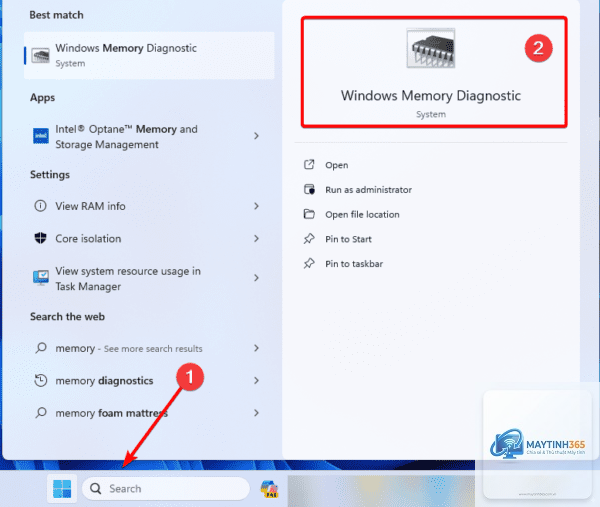The width and height of the screenshot is (600, 507).
Task: Select the memory foam mattress suggestion
Action: (x=112, y=413)
